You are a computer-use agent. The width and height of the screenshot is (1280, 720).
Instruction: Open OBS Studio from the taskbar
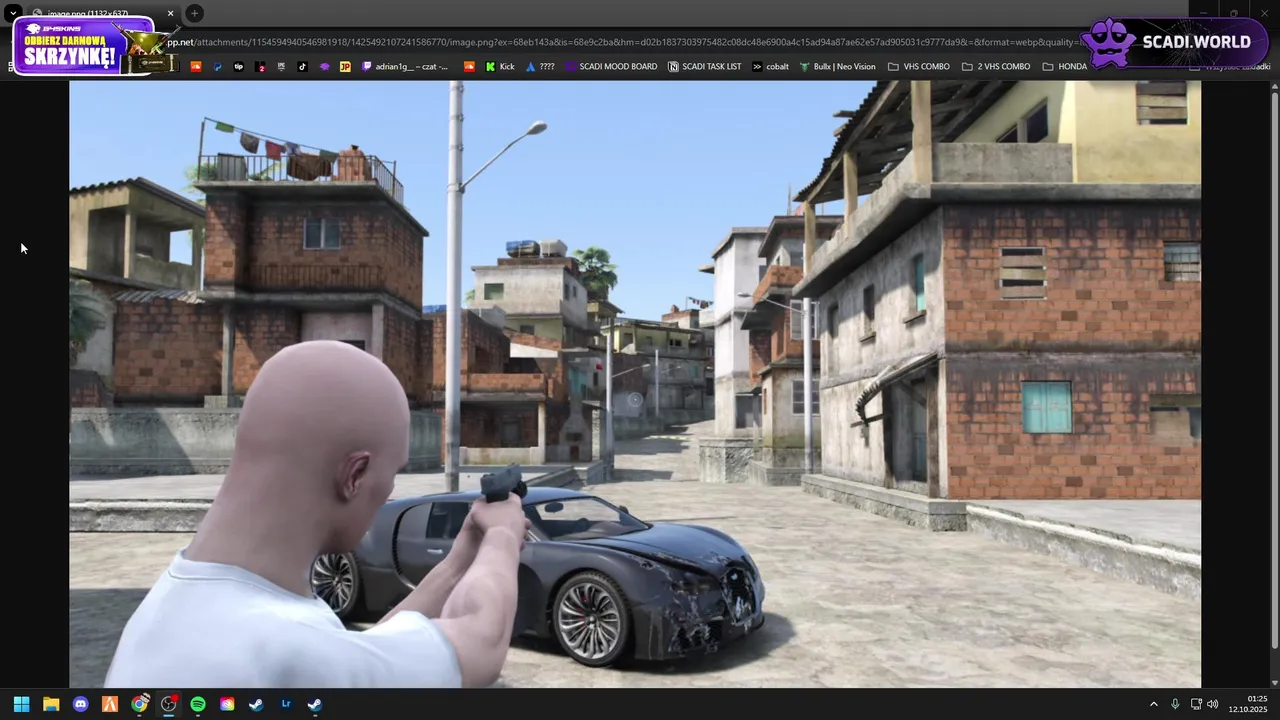(168, 704)
